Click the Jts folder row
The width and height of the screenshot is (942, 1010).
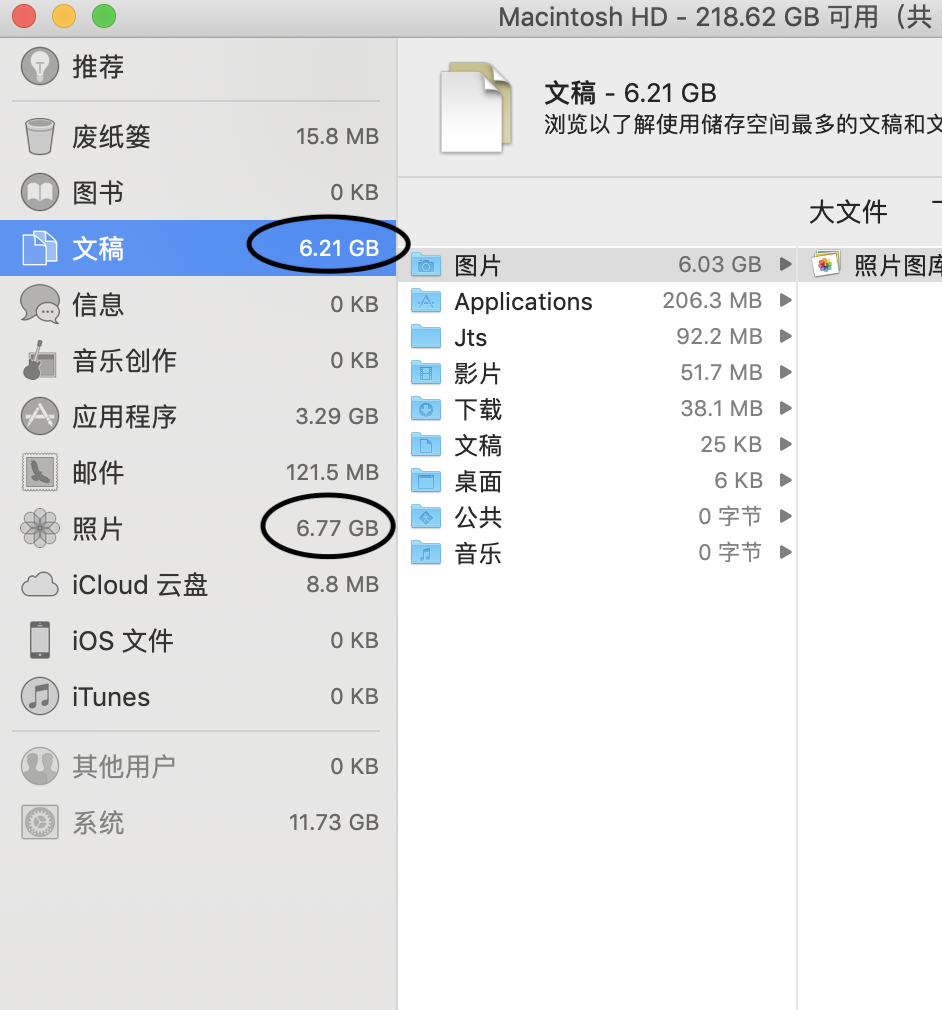(600, 337)
